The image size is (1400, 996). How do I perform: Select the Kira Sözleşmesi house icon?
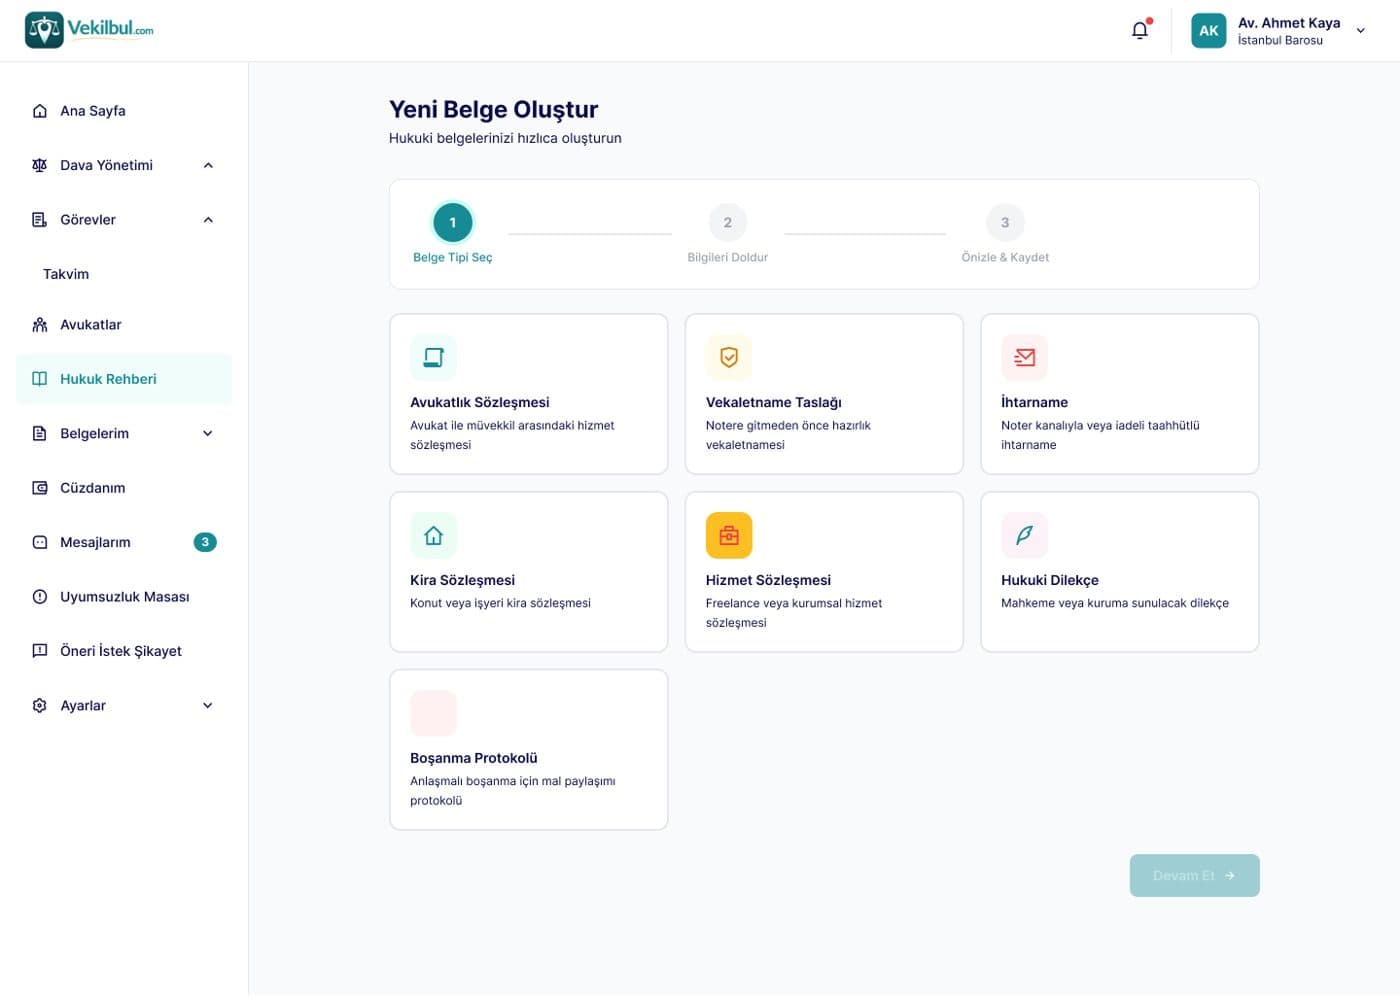pyautogui.click(x=433, y=535)
